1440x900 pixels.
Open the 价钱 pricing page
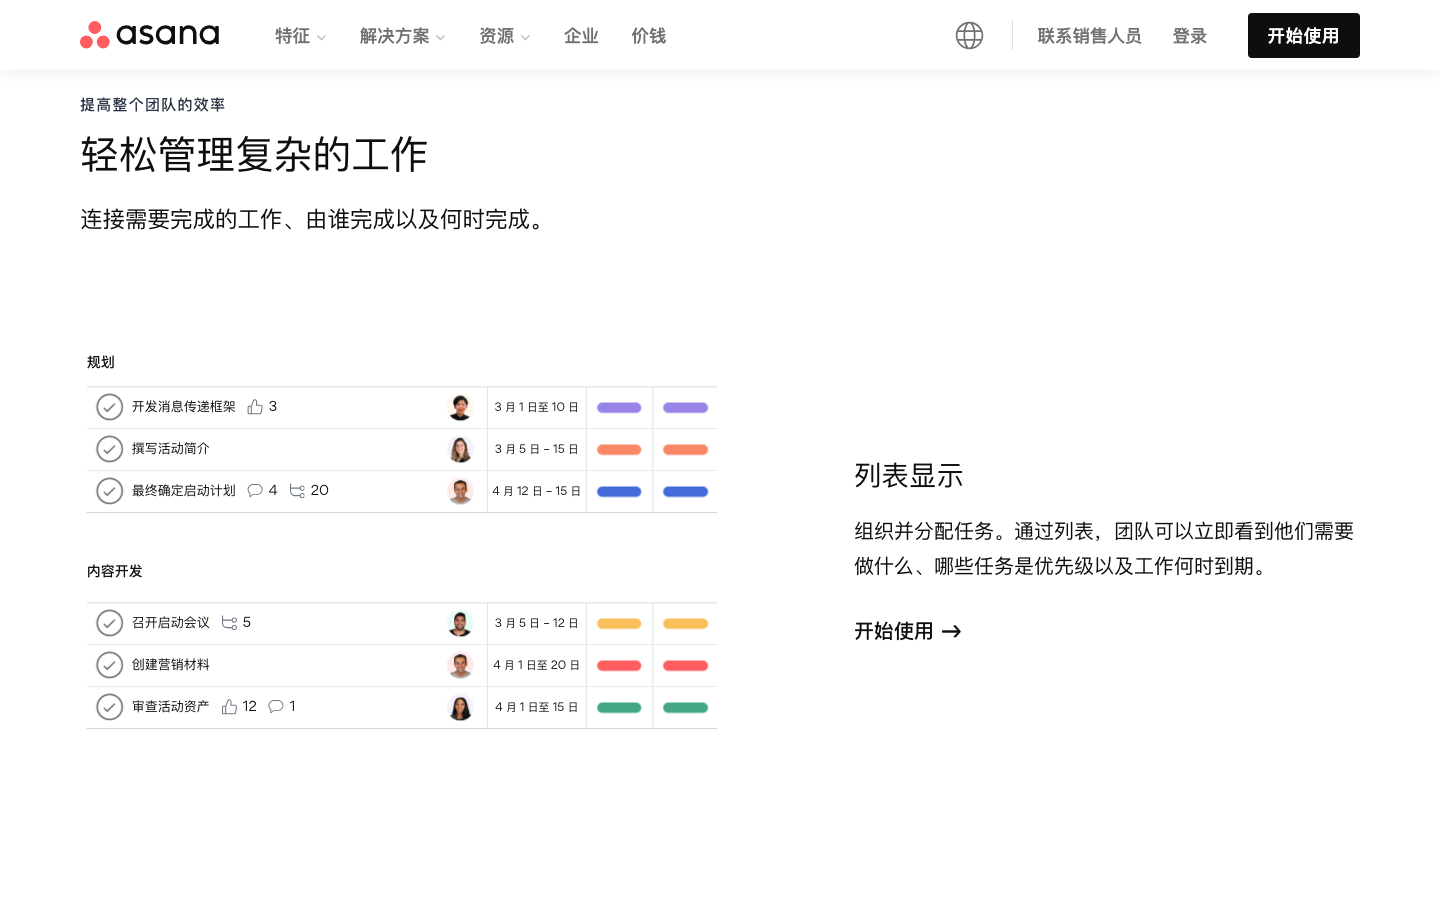649,36
